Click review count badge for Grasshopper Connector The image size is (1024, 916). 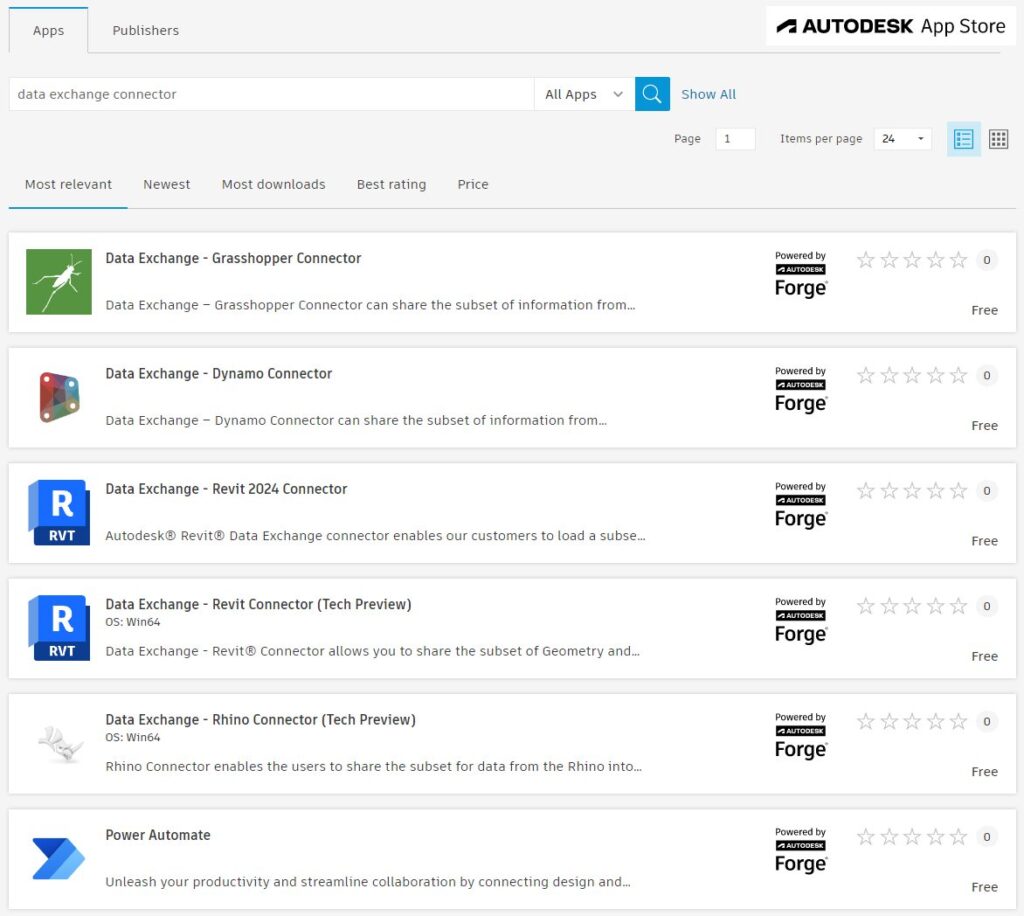pyautogui.click(x=986, y=260)
